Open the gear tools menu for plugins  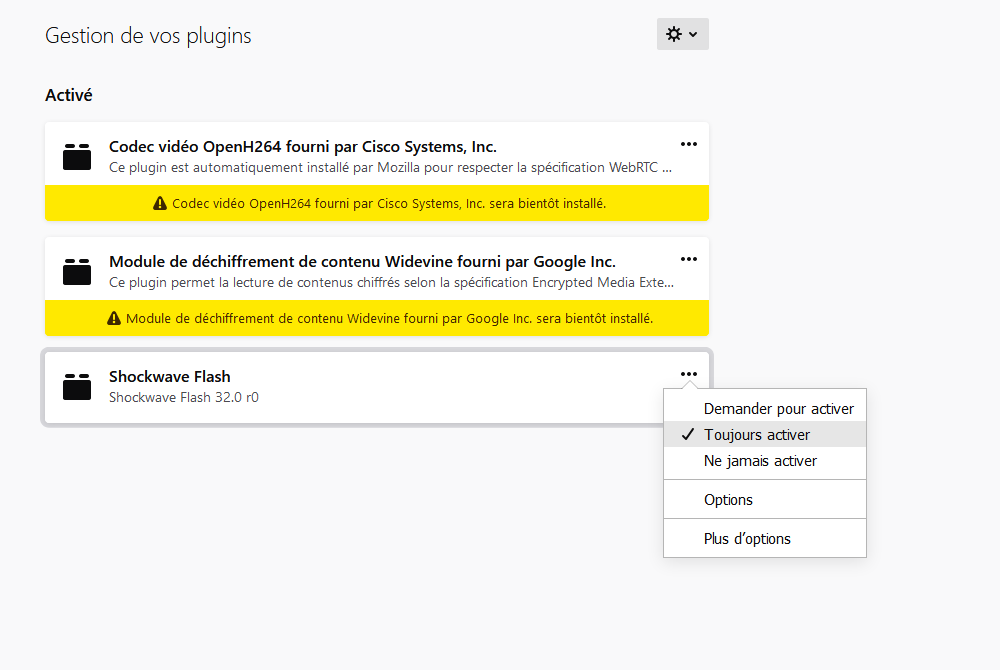coord(682,34)
